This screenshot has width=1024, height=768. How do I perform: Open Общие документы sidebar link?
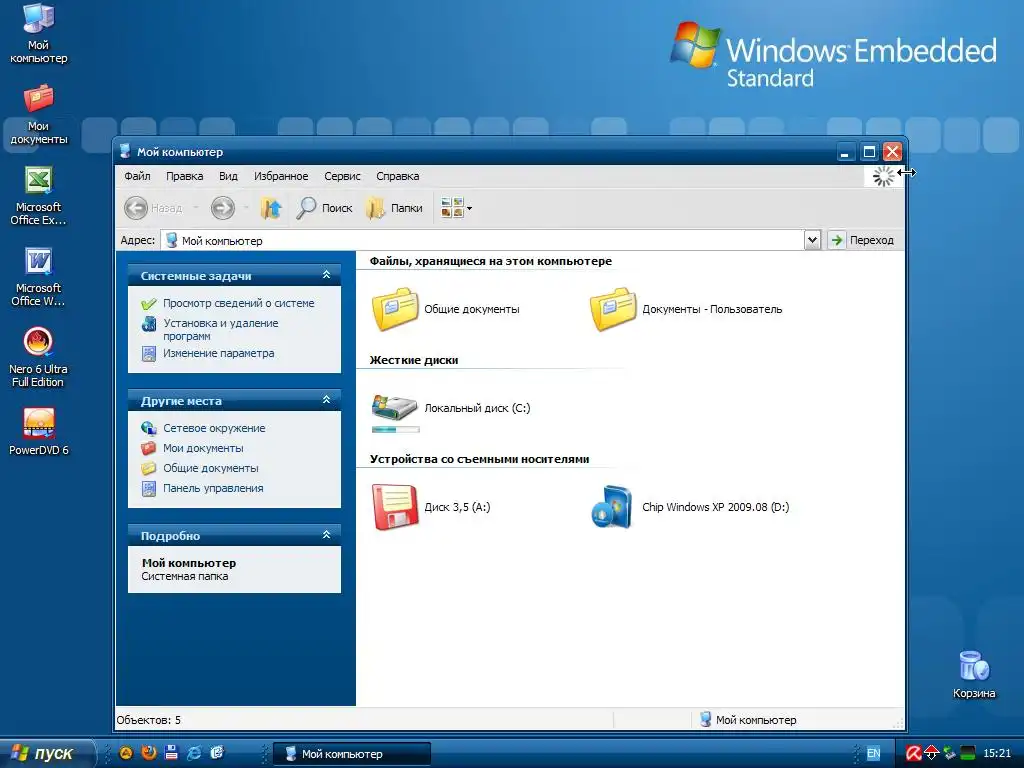pyautogui.click(x=210, y=468)
